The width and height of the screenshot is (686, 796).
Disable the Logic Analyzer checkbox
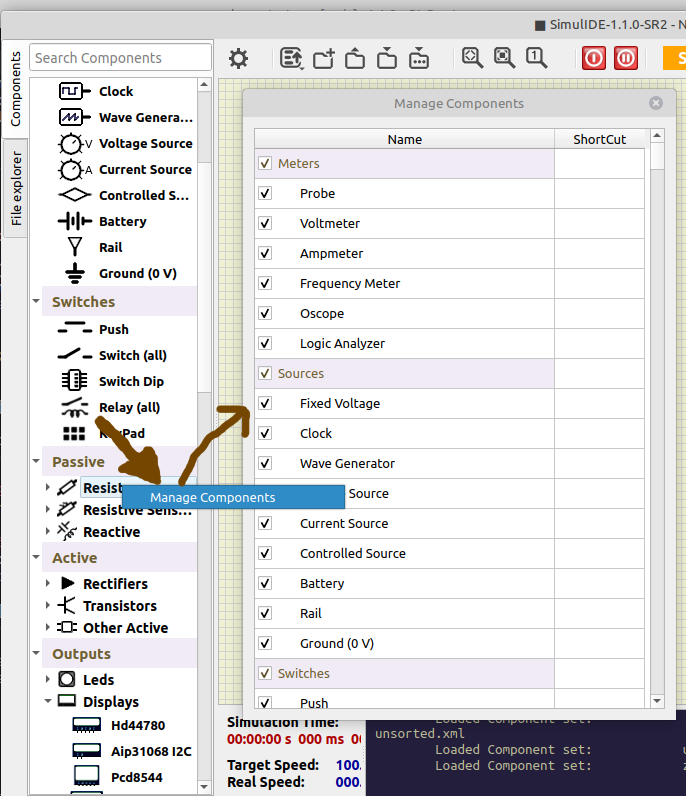[265, 343]
